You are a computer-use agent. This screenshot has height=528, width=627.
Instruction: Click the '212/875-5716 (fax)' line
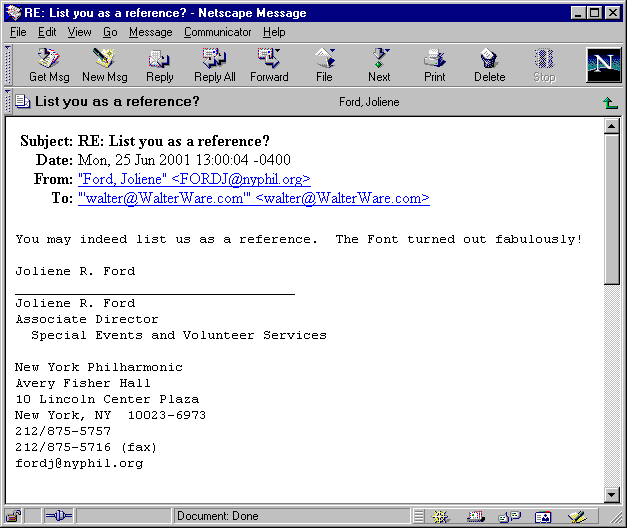(x=86, y=447)
